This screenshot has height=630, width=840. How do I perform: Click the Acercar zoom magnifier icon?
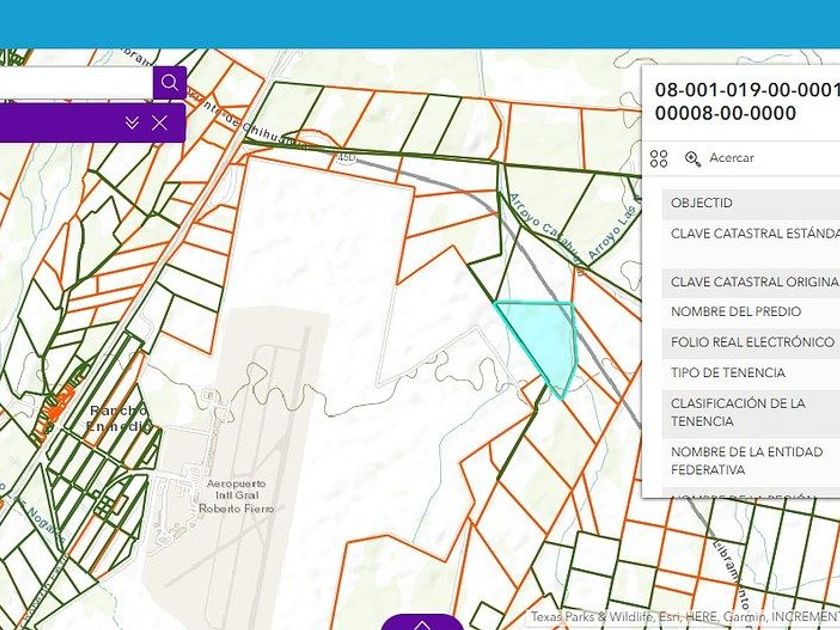coord(692,159)
